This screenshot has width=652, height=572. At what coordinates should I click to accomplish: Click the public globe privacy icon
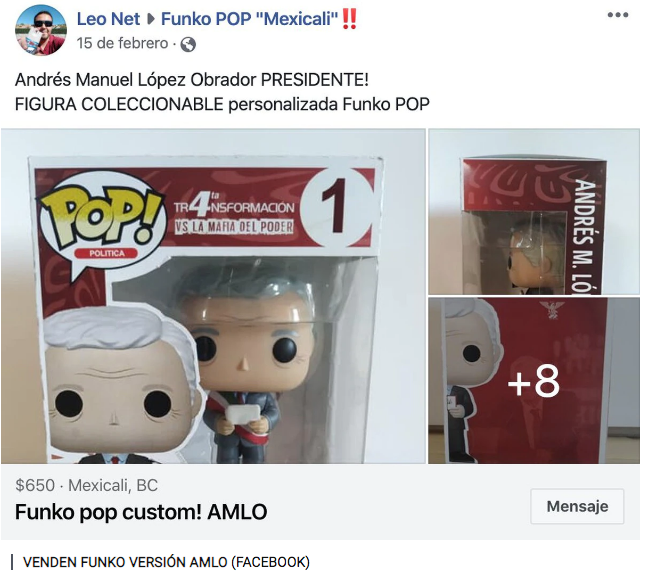pyautogui.click(x=188, y=44)
